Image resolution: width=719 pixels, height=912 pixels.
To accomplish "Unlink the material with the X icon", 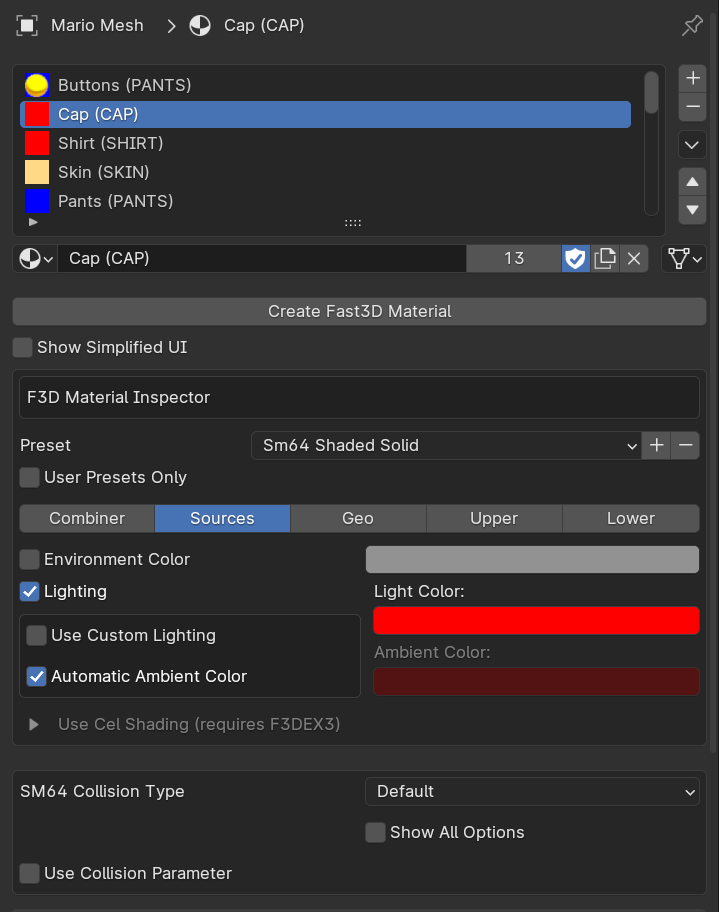I will coord(634,258).
